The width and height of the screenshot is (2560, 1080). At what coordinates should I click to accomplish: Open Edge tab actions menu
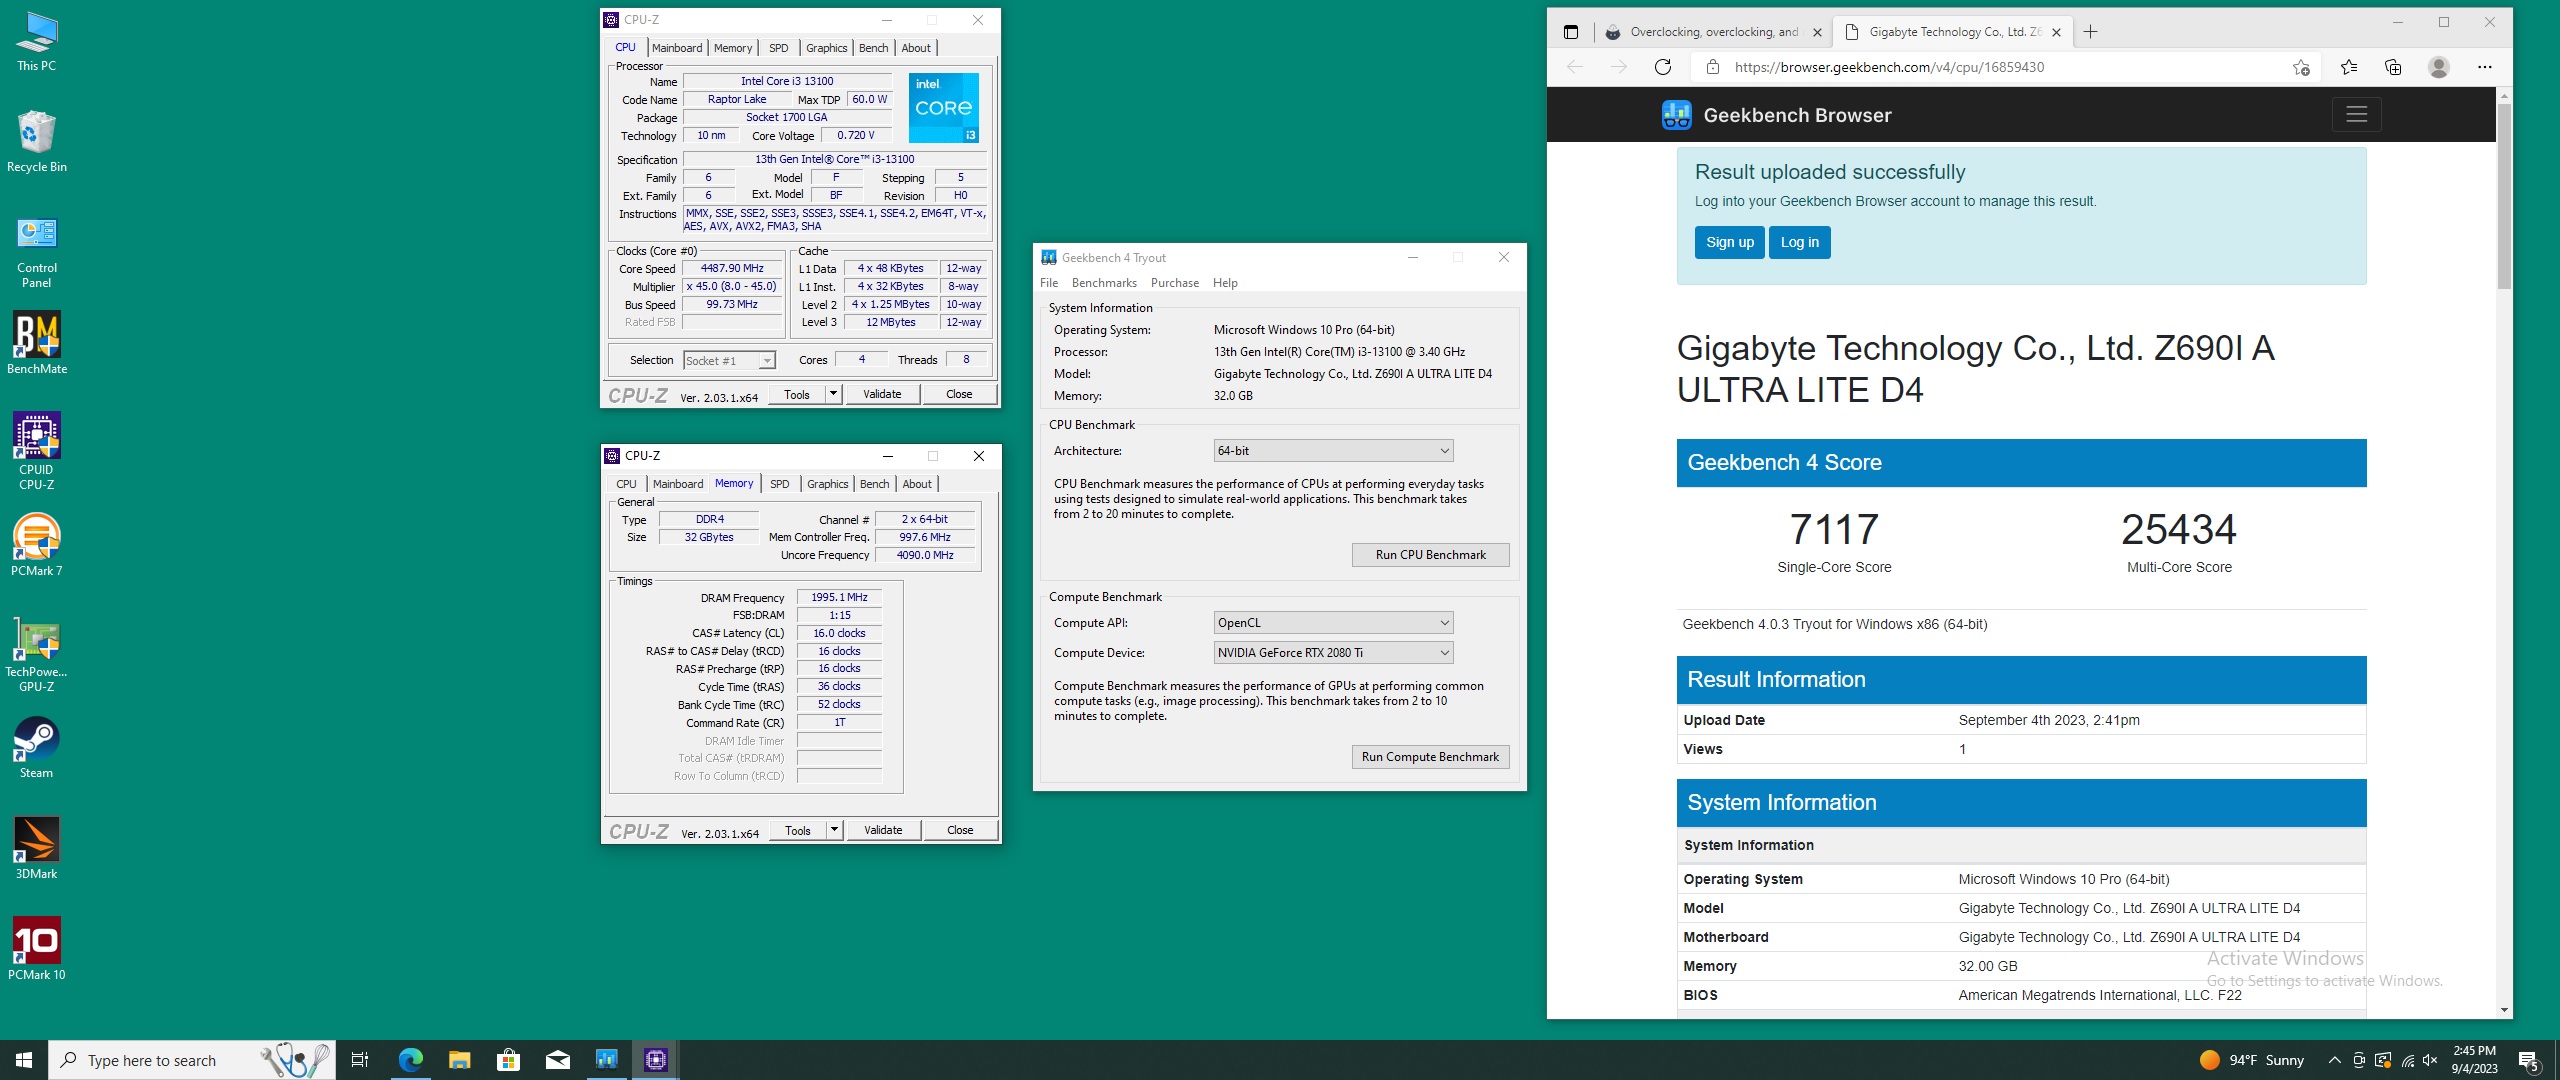[x=1571, y=32]
